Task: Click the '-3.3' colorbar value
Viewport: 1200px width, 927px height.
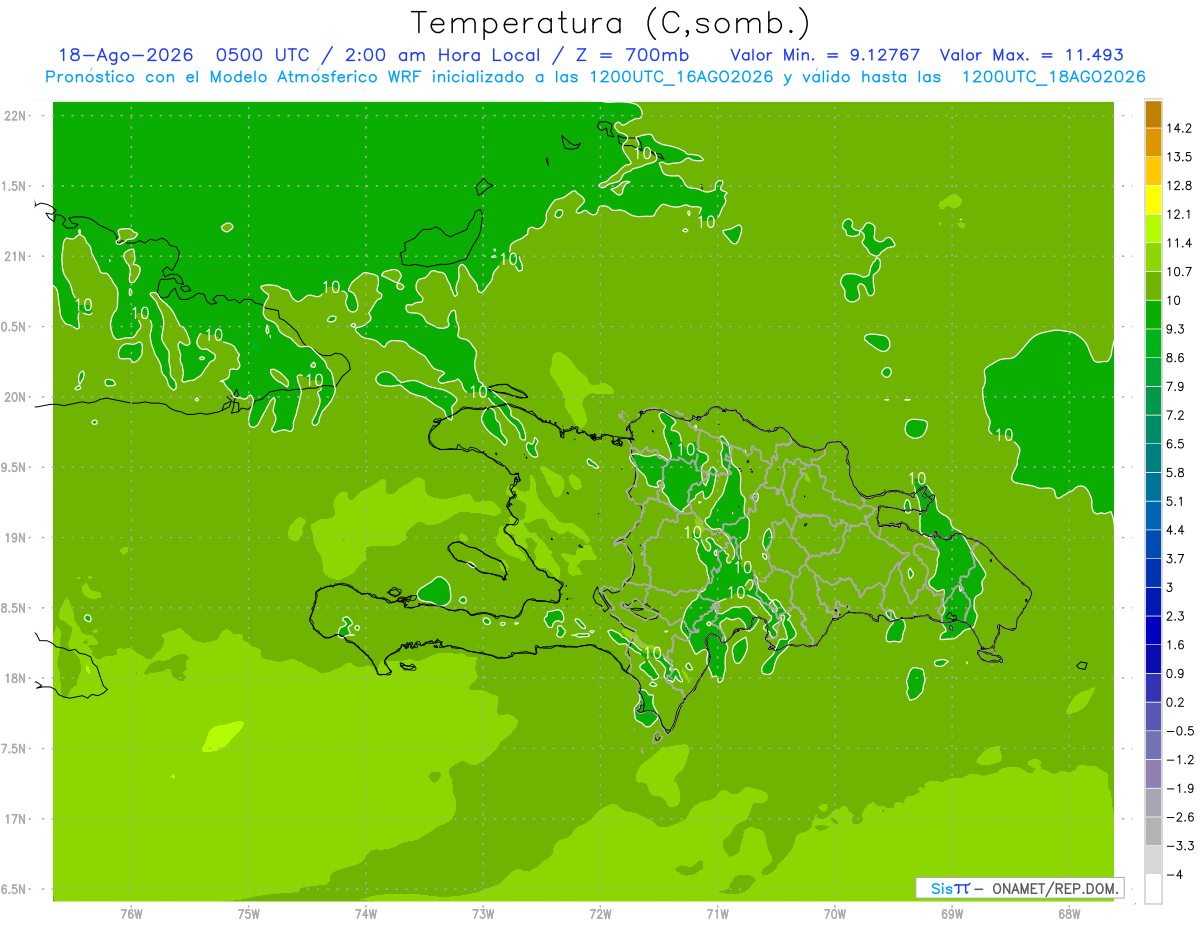Action: pos(1179,846)
